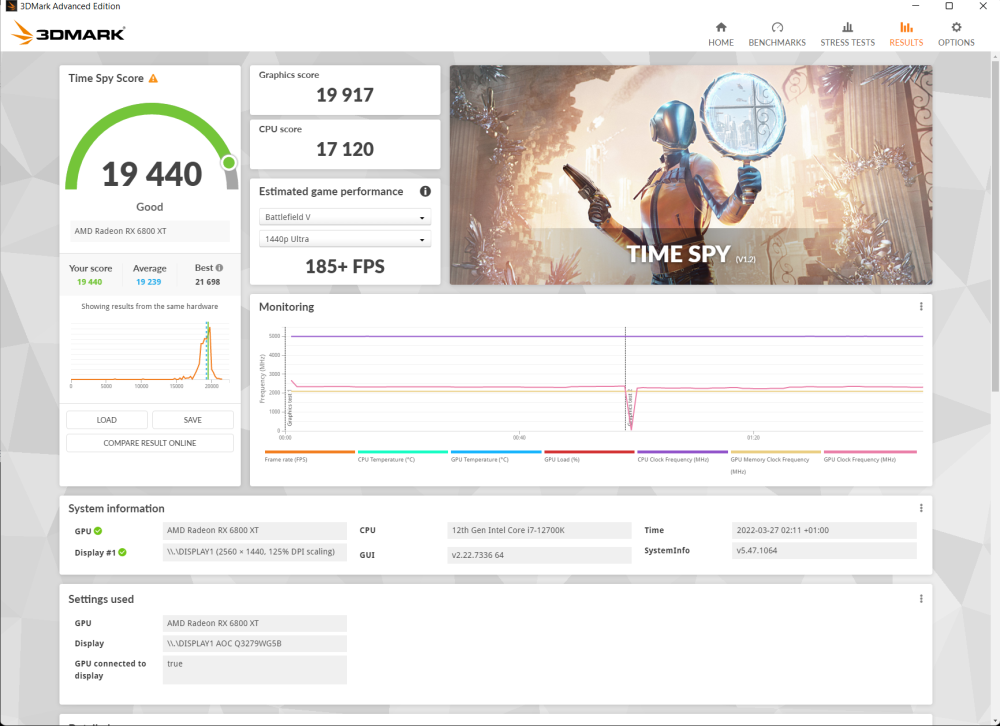Screen dimensions: 1000x726
Task: Click the AMD Radeon RX 6800 XT field under the score gauge
Action: (150, 231)
